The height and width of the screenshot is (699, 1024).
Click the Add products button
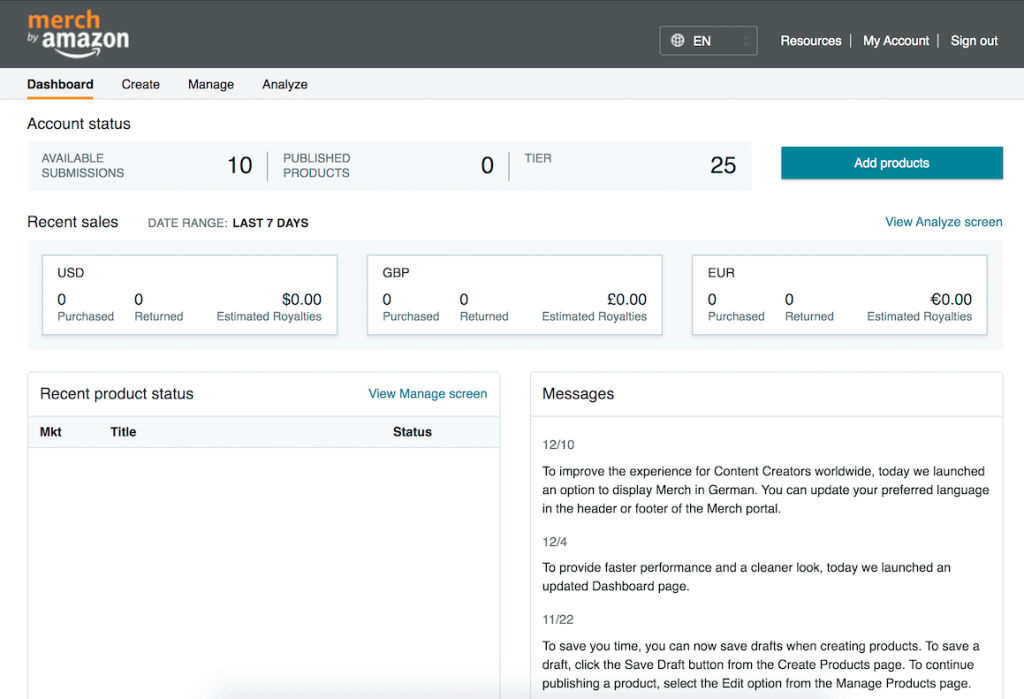click(x=891, y=163)
